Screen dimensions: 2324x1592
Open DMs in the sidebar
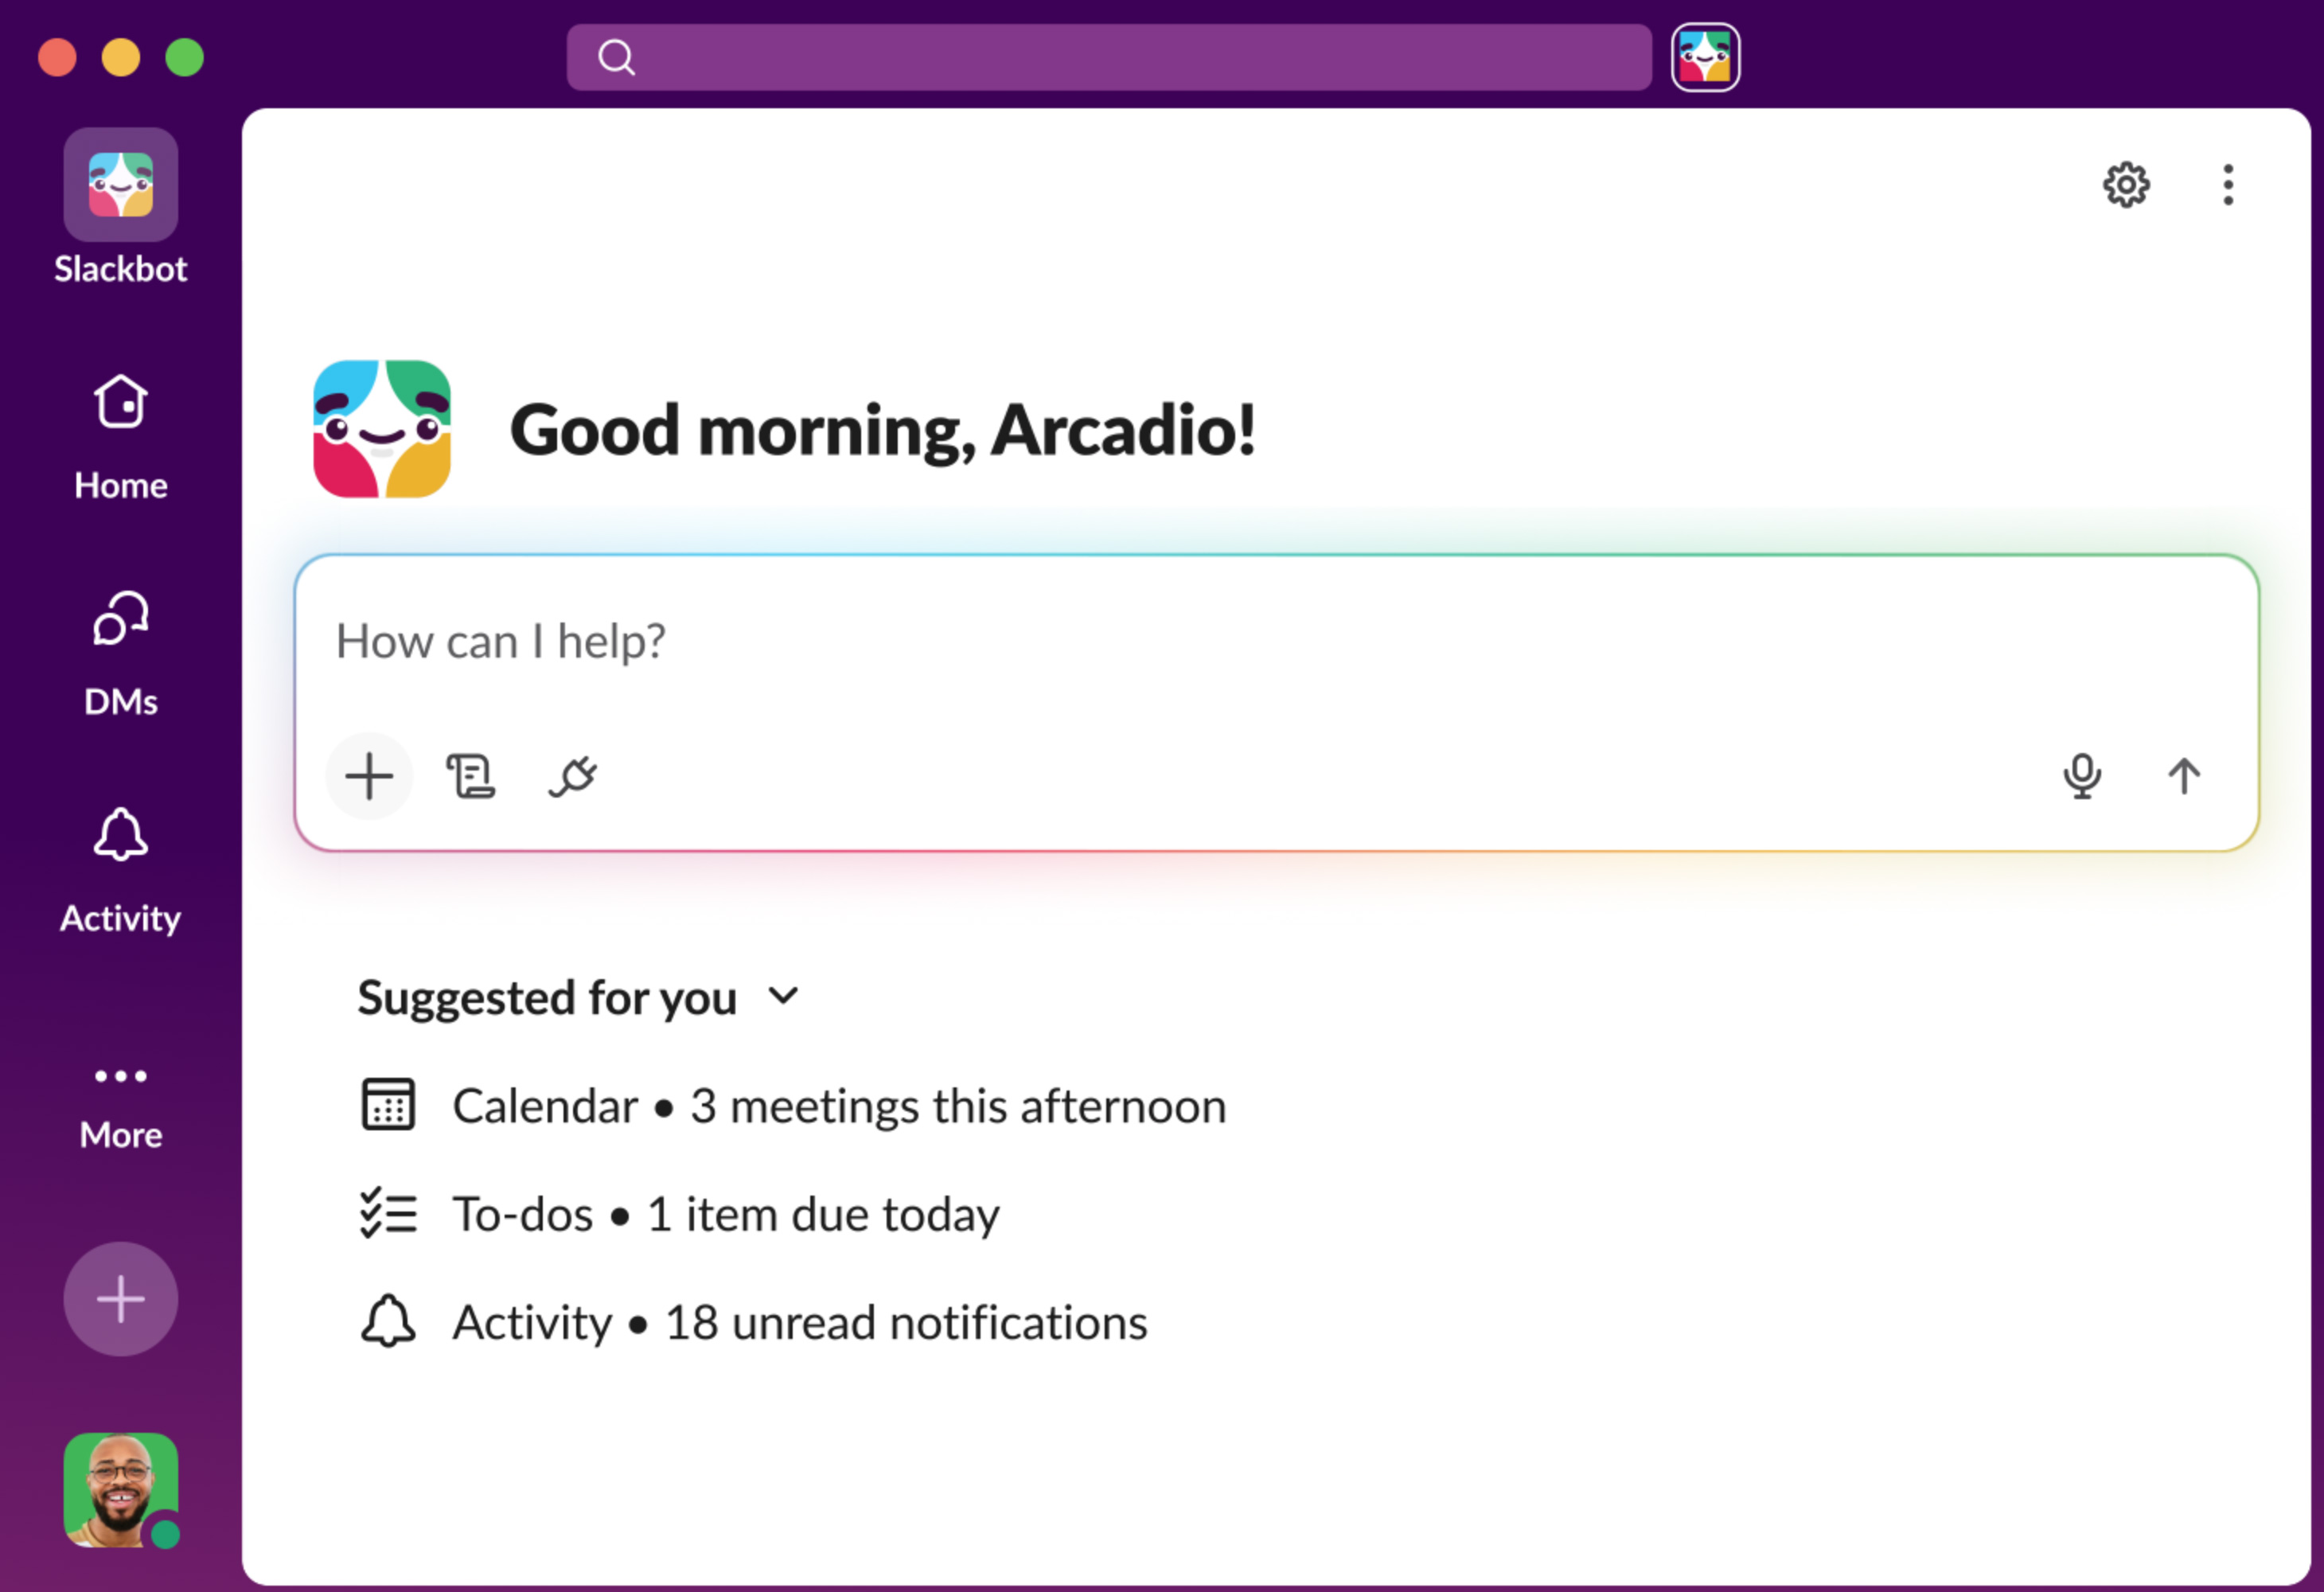pos(120,653)
